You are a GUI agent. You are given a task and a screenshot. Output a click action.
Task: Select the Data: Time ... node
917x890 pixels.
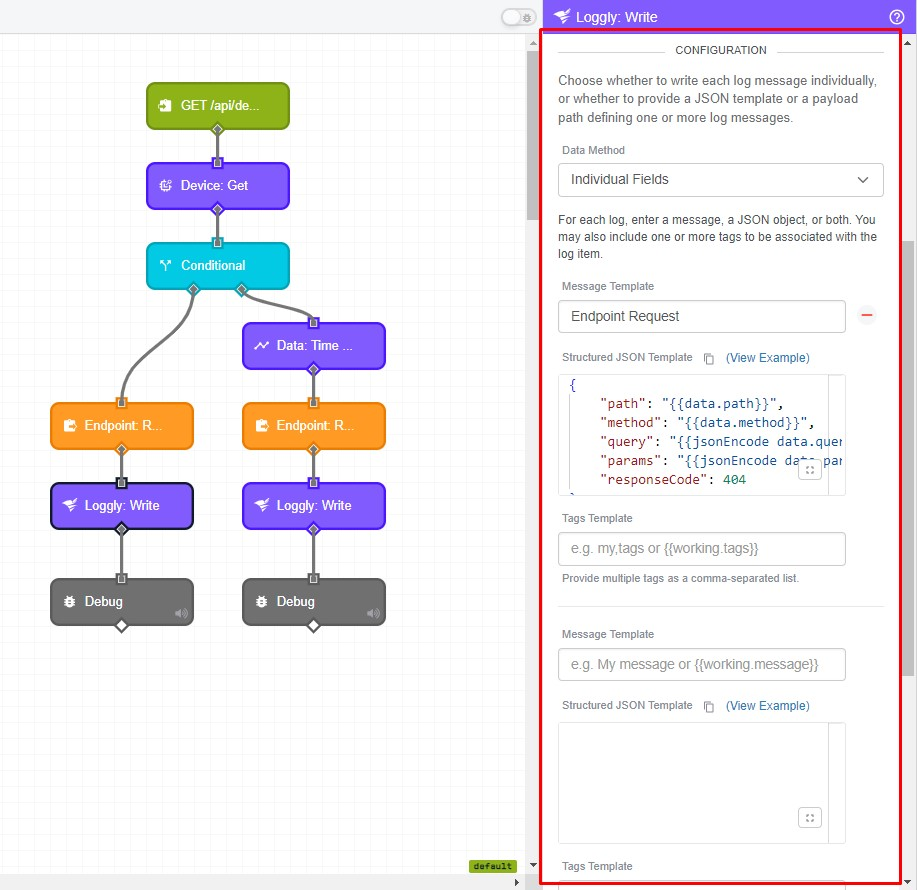(x=314, y=346)
